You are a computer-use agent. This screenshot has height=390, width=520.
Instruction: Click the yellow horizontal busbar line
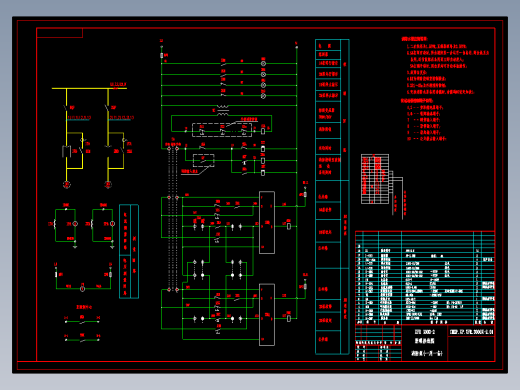pyautogui.click(x=89, y=88)
